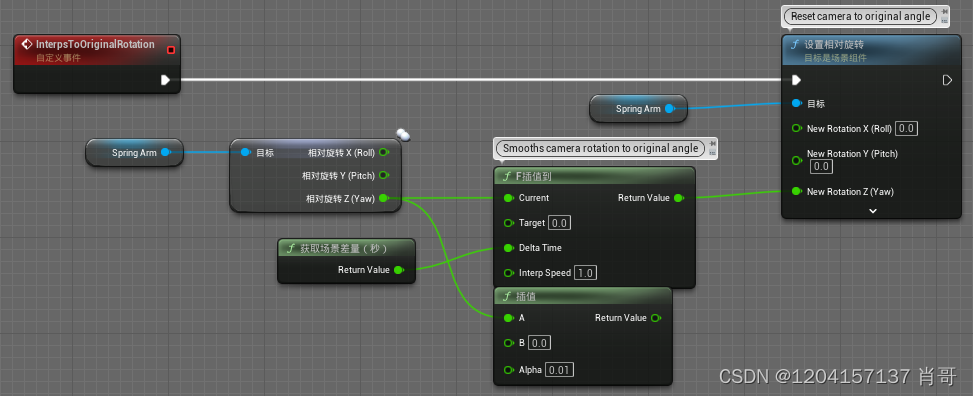Screen dimensions: 973x396
Task: Click the comment bubble icon above the break node
Action: click(x=403, y=134)
